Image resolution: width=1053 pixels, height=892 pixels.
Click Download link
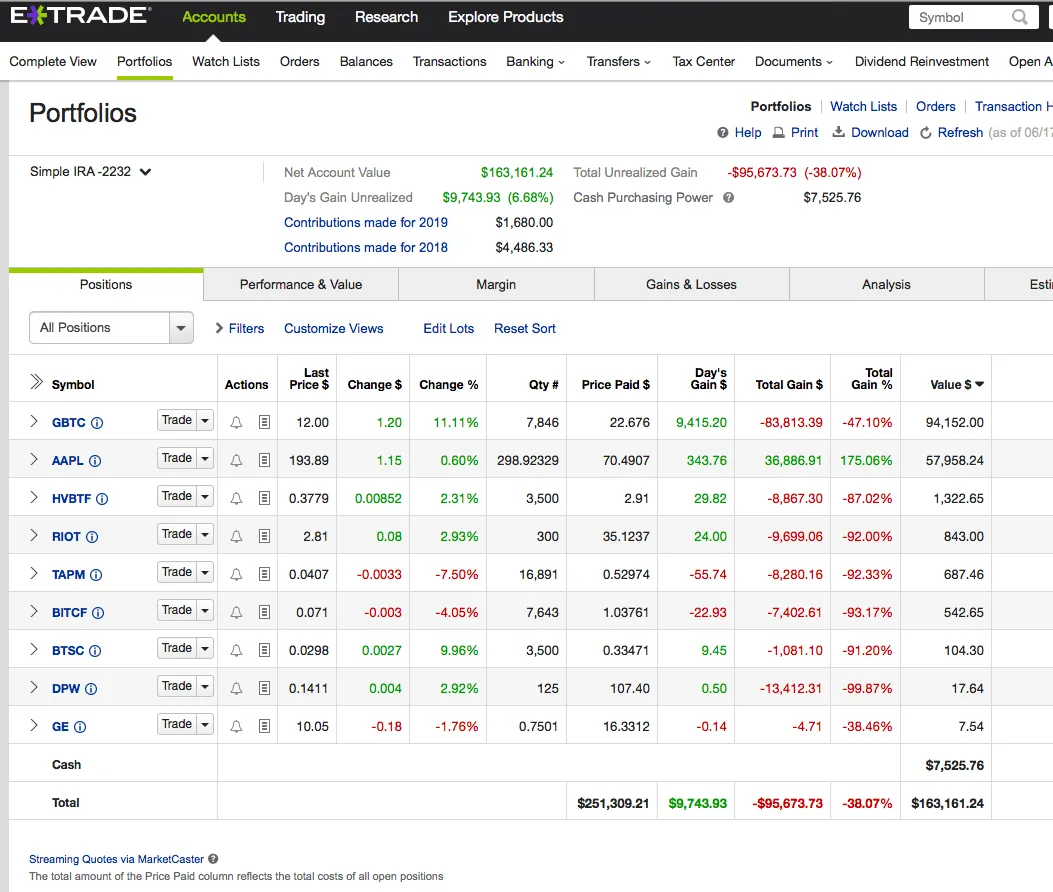pos(870,132)
